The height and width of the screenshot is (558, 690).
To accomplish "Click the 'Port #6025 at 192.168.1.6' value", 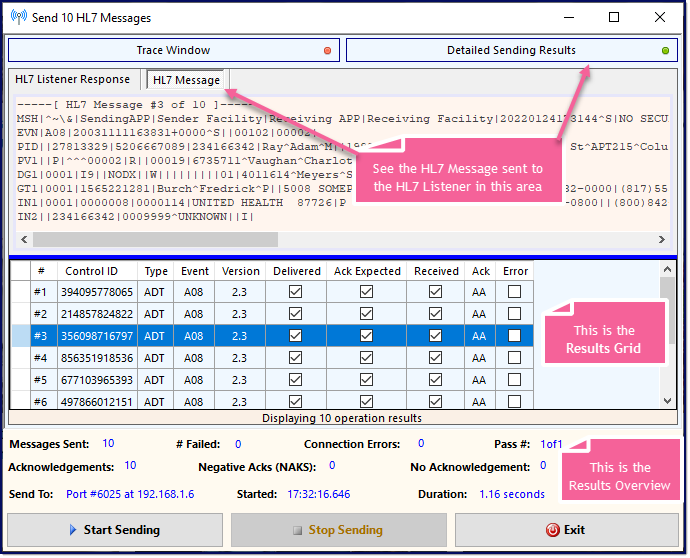I will (130, 494).
